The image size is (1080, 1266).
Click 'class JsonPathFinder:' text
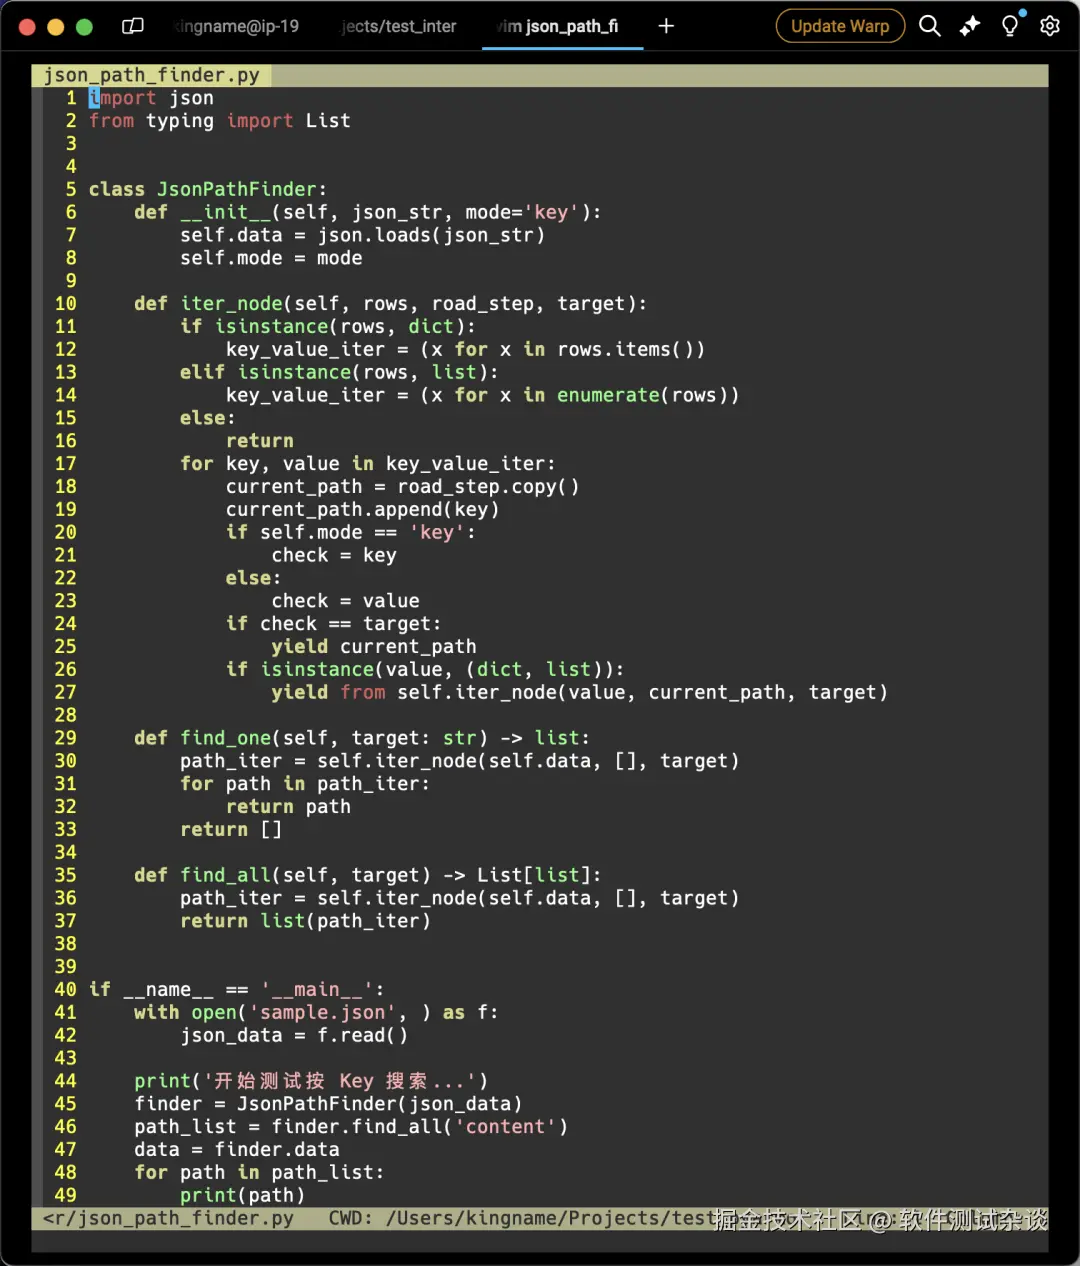click(x=208, y=189)
